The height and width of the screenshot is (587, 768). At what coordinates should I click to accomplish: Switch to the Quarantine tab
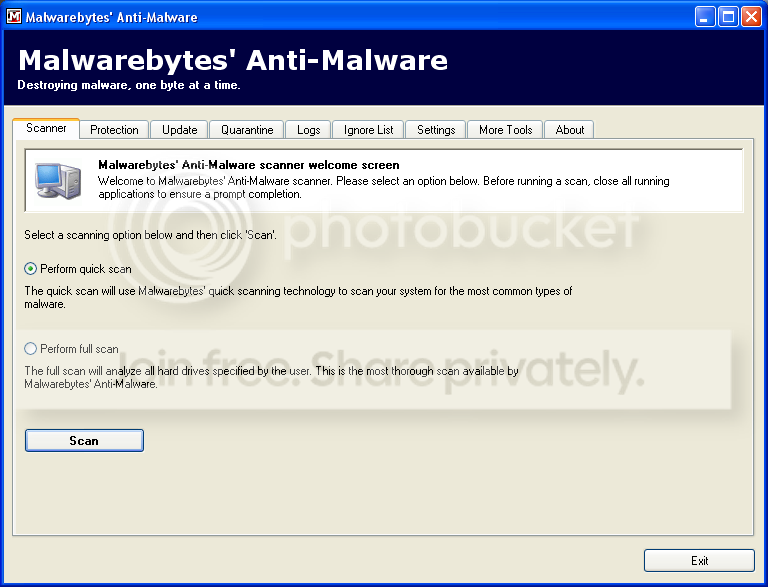(247, 130)
